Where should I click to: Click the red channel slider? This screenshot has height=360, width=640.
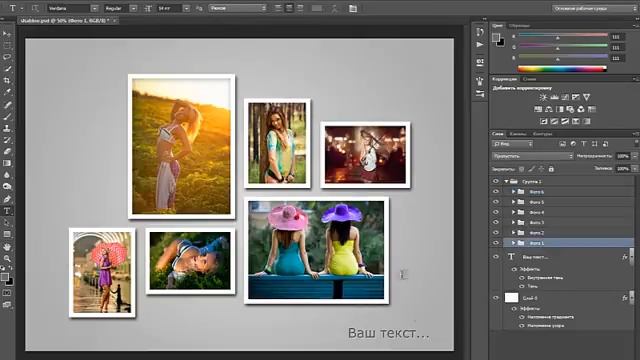(563, 36)
